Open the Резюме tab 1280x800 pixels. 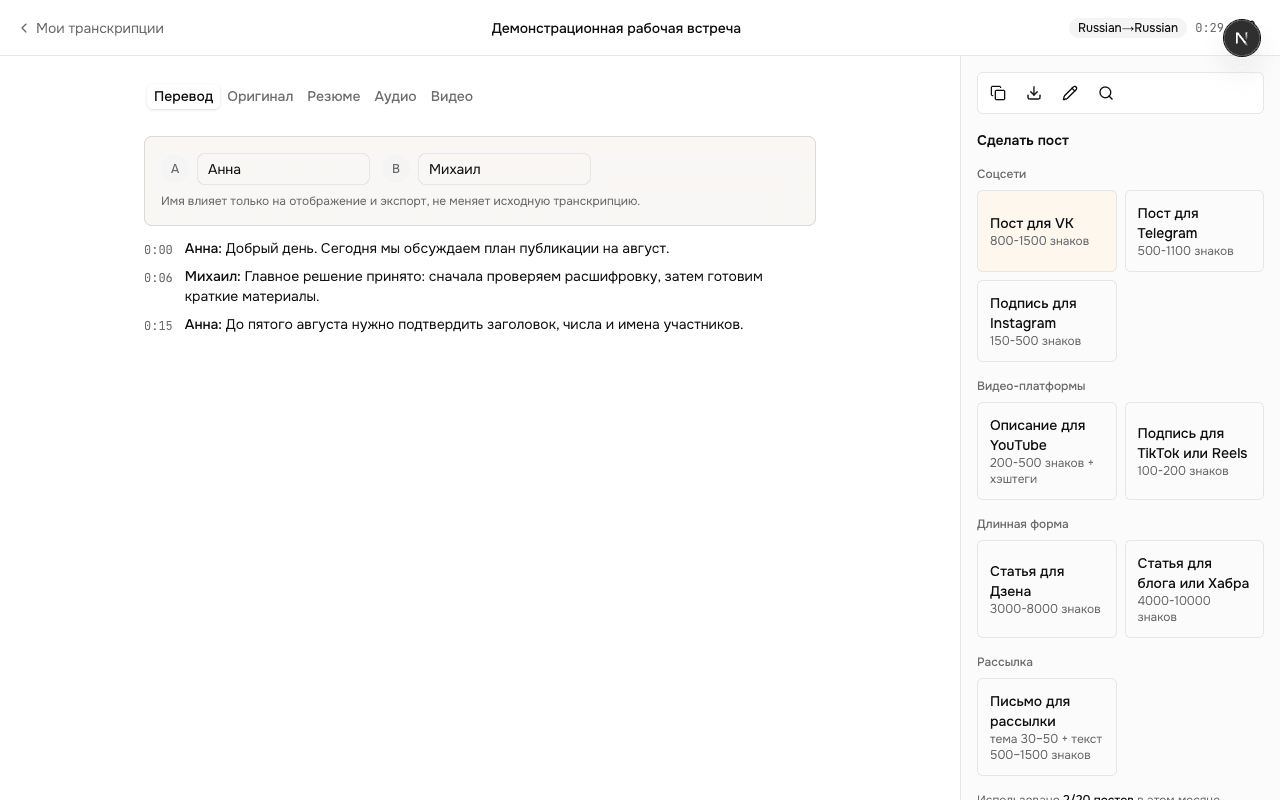(333, 96)
